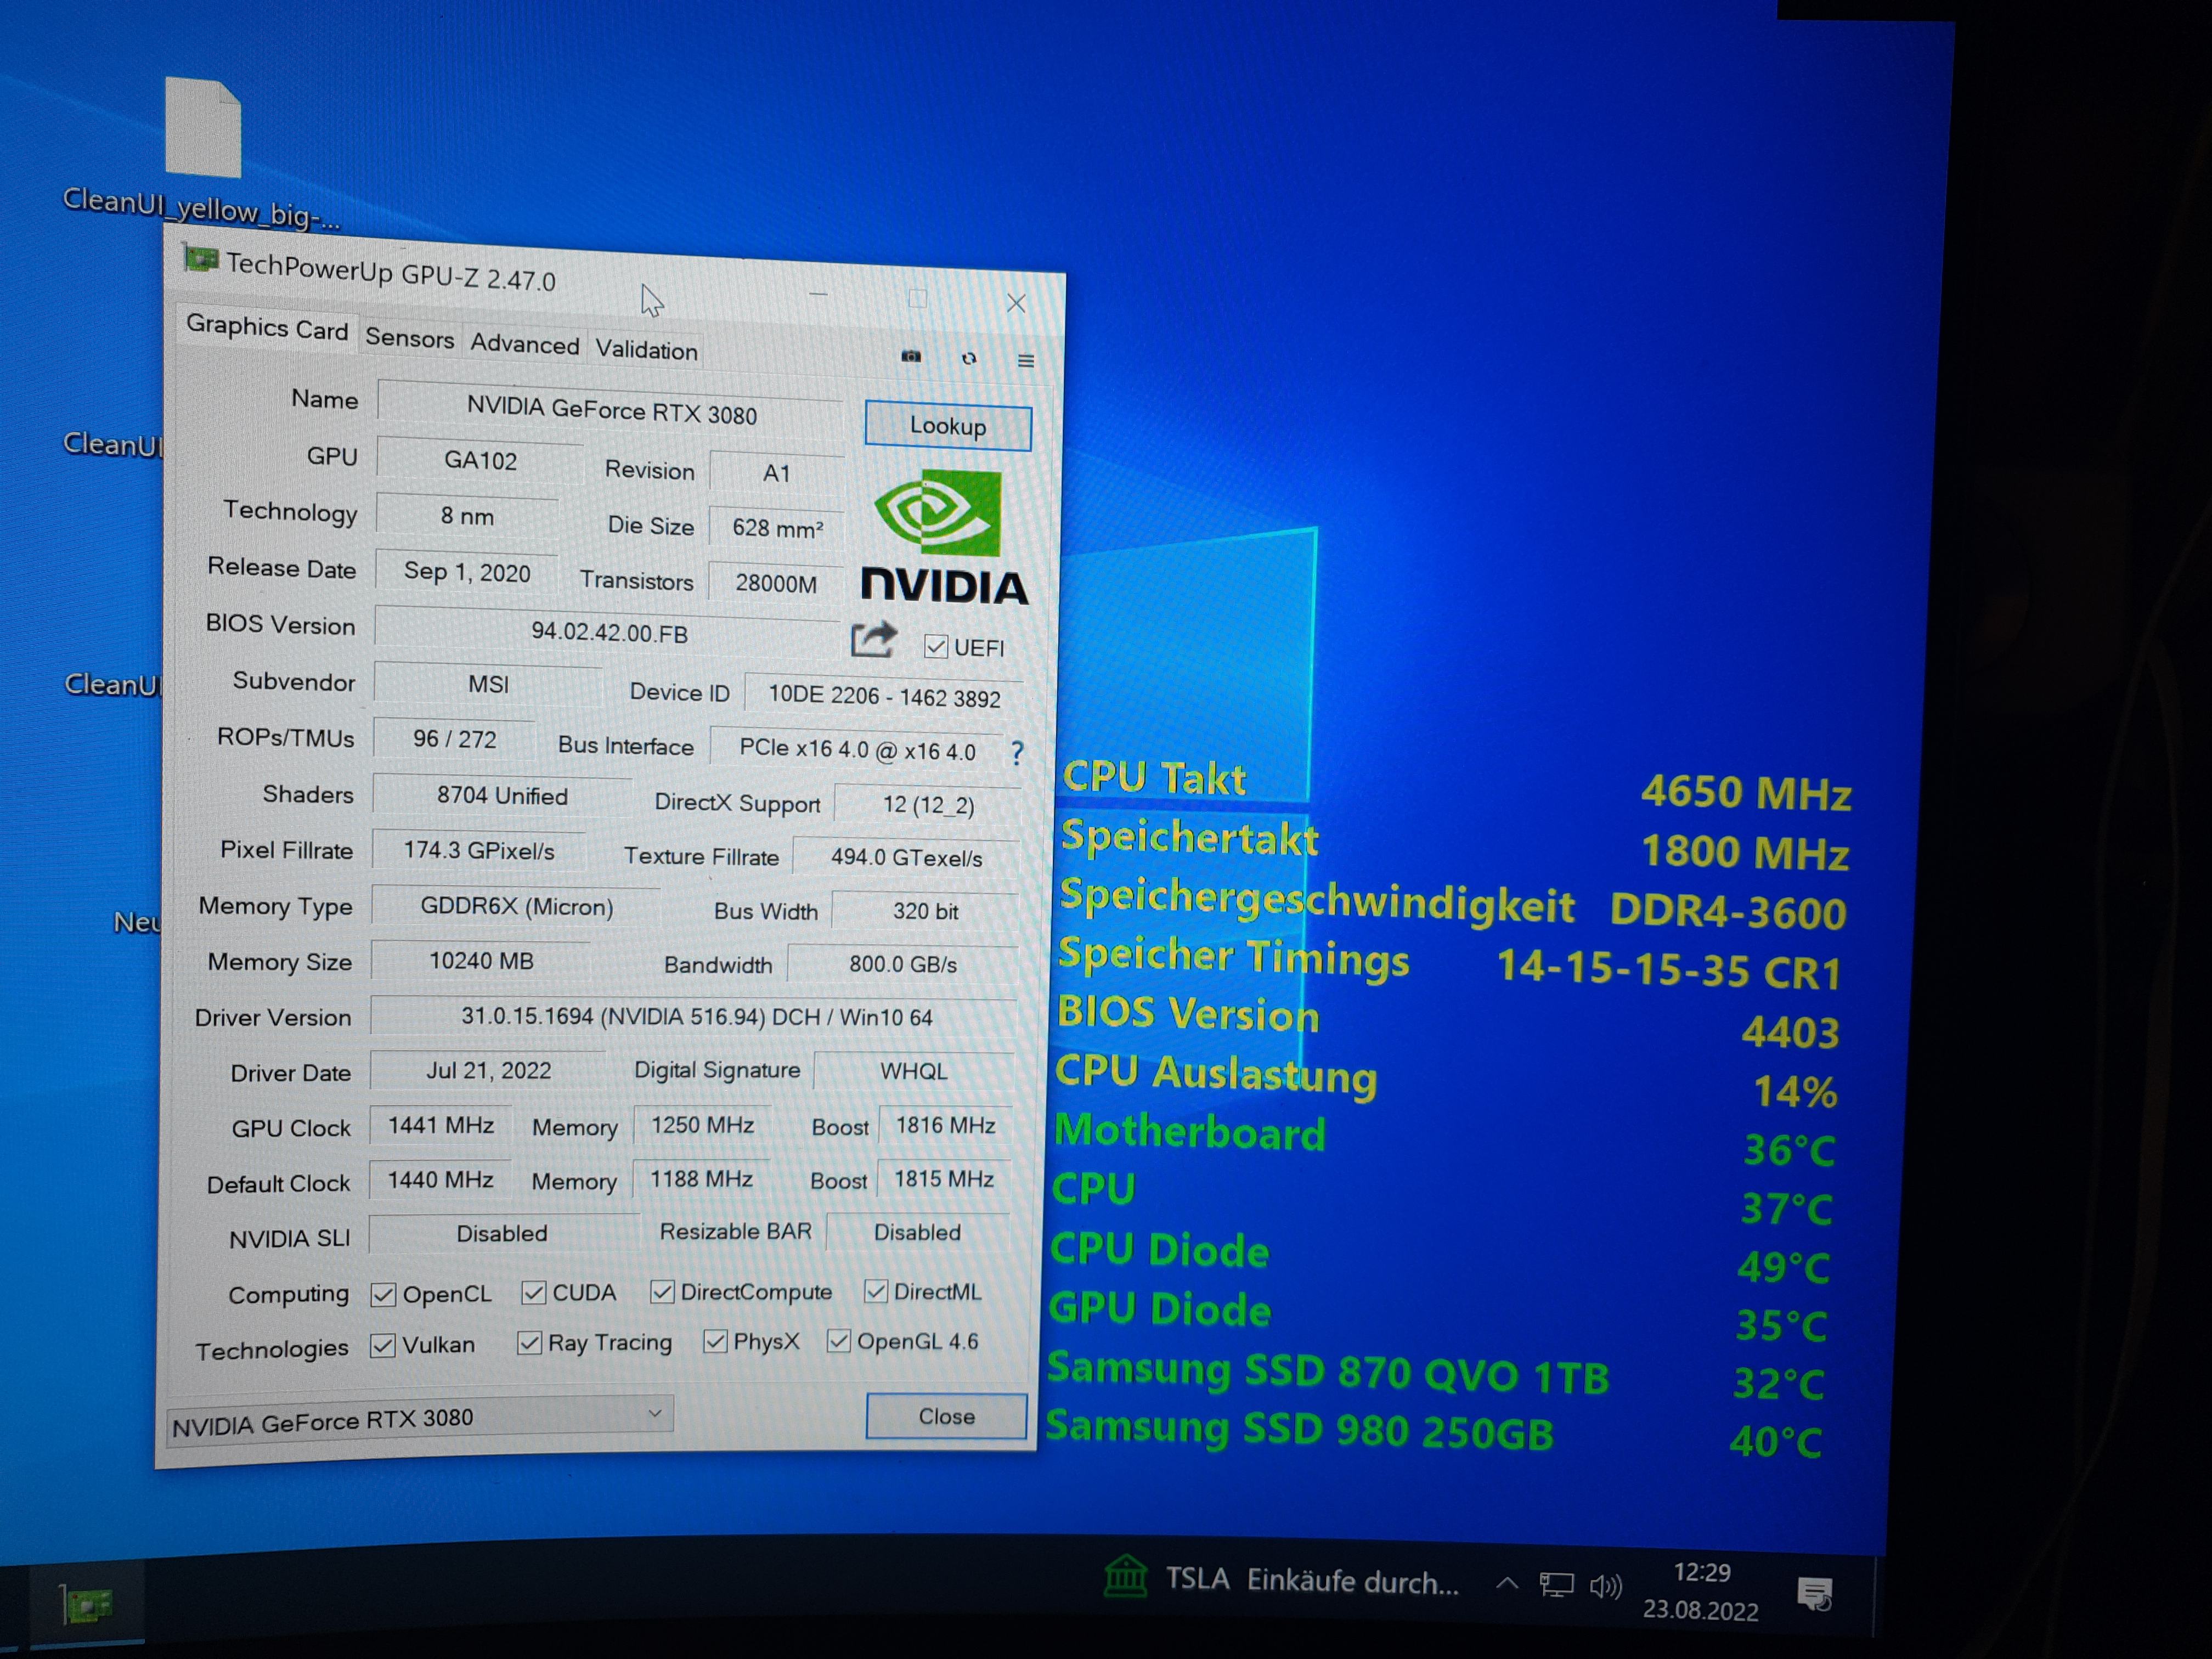
Task: Click the 320 bit Bus Width value
Action: [925, 912]
